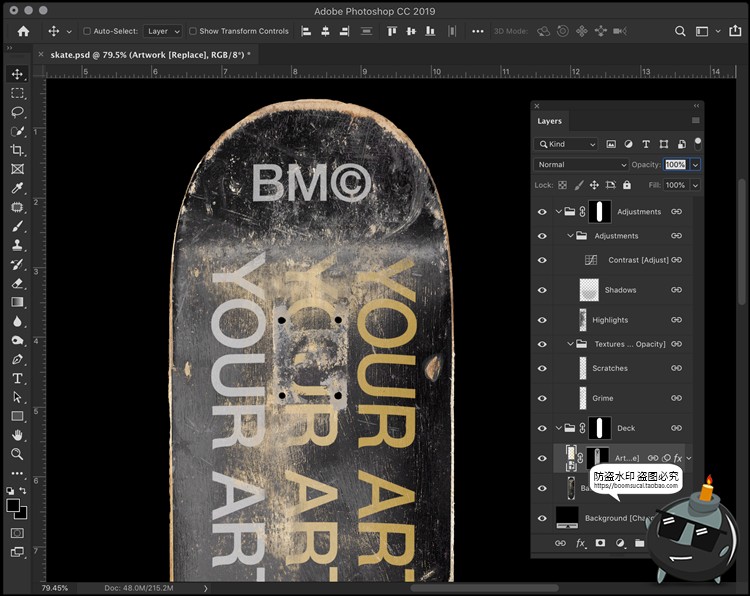
Task: Open the Normal blend mode dropdown
Action: tap(581, 165)
